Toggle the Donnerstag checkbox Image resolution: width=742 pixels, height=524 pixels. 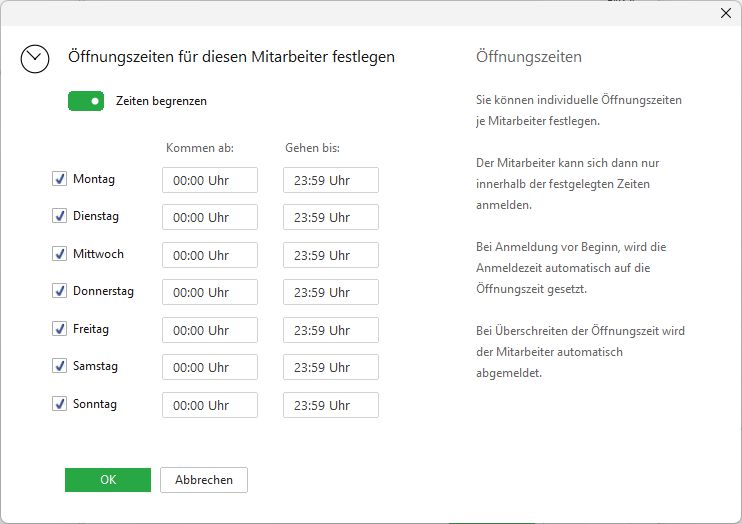(59, 292)
